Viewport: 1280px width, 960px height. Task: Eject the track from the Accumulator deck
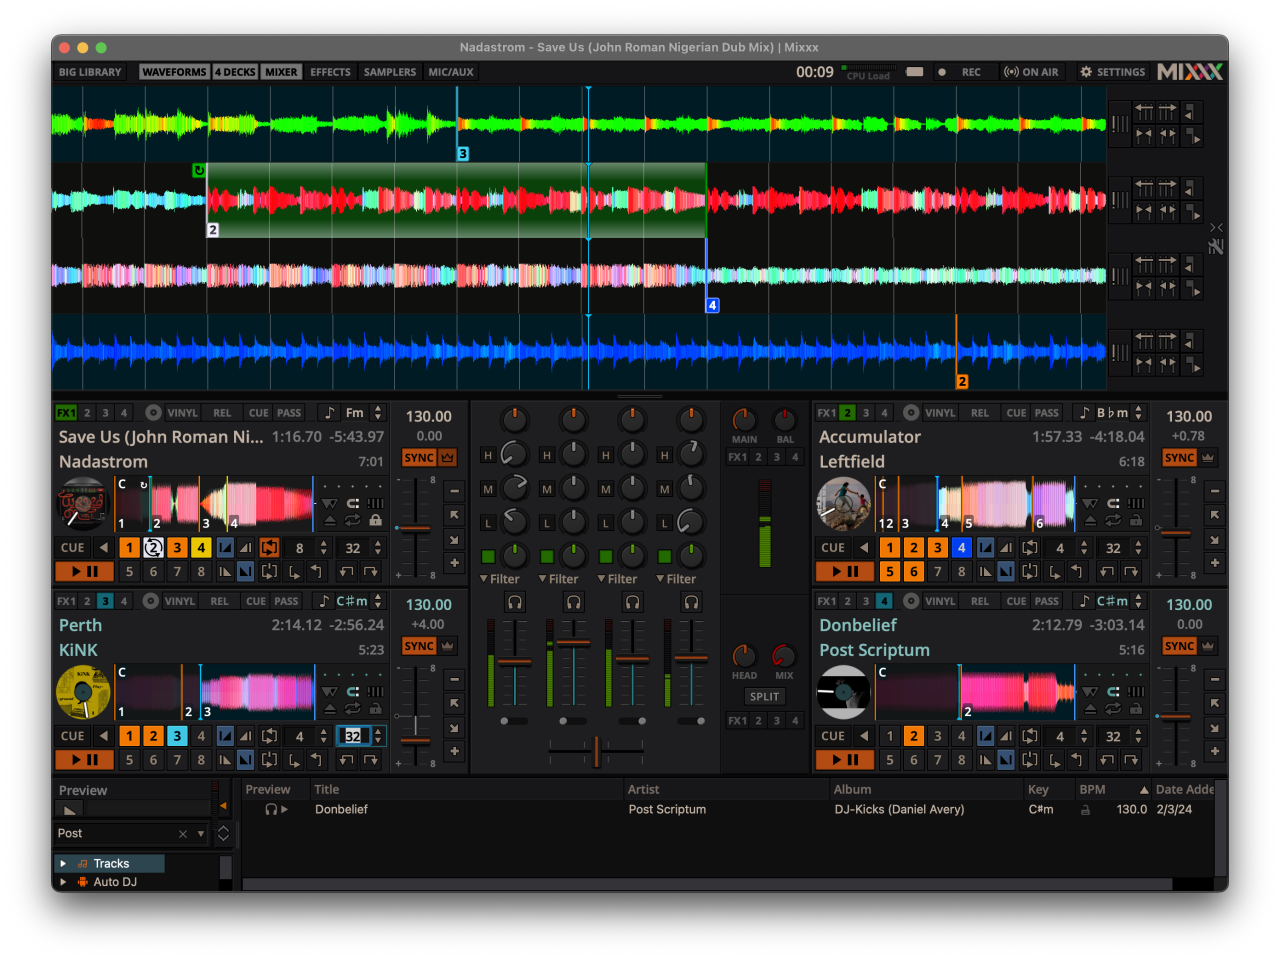(1091, 520)
